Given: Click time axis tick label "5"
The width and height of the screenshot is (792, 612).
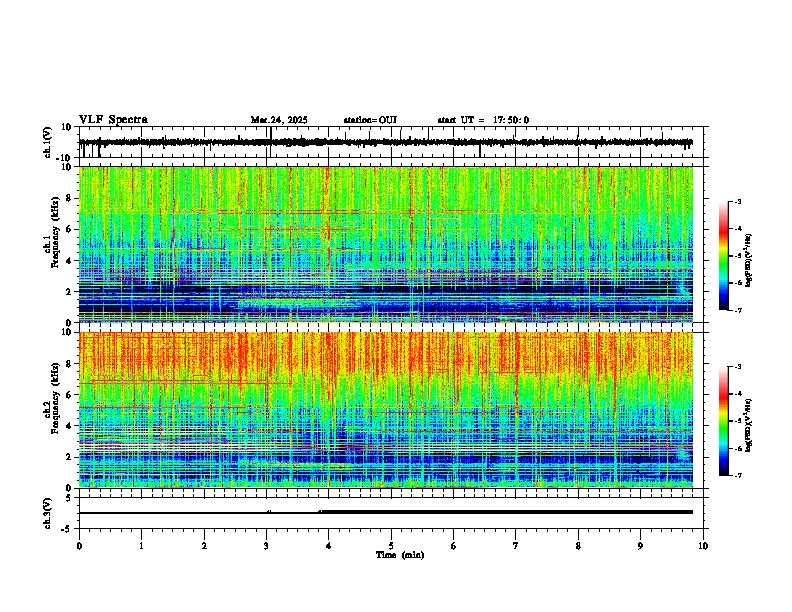Looking at the screenshot, I should [391, 546].
